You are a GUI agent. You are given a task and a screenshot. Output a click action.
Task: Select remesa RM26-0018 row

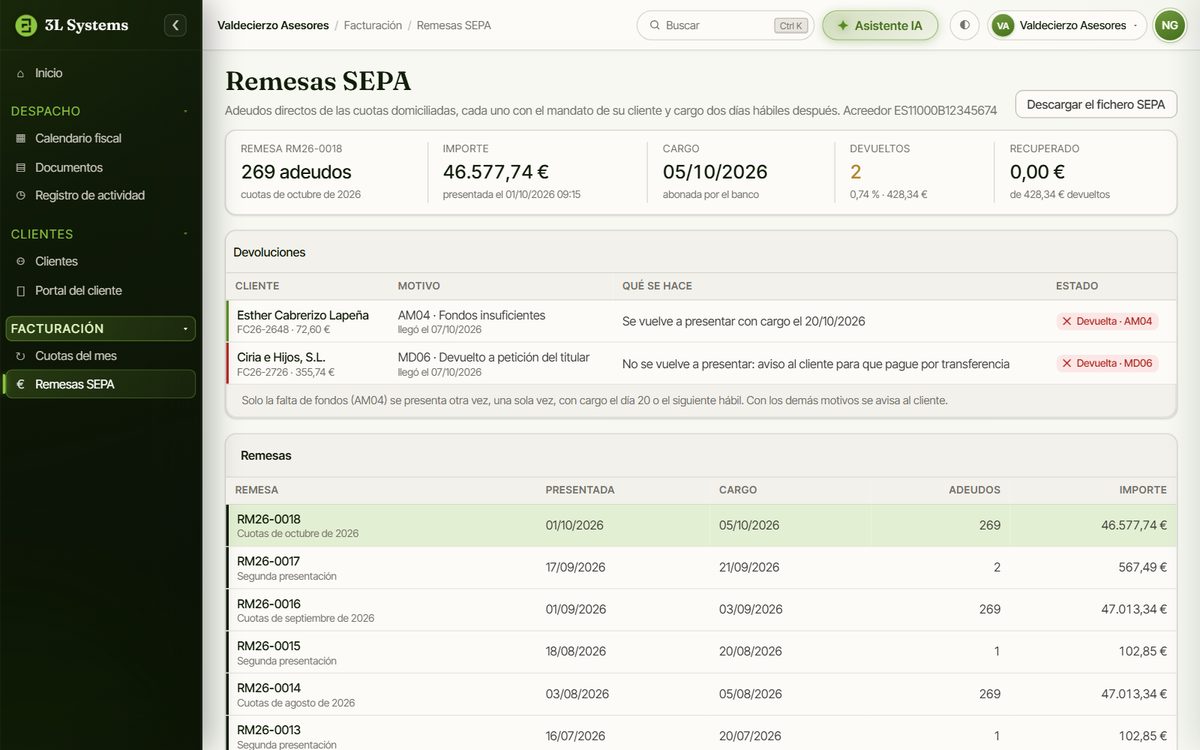point(701,525)
